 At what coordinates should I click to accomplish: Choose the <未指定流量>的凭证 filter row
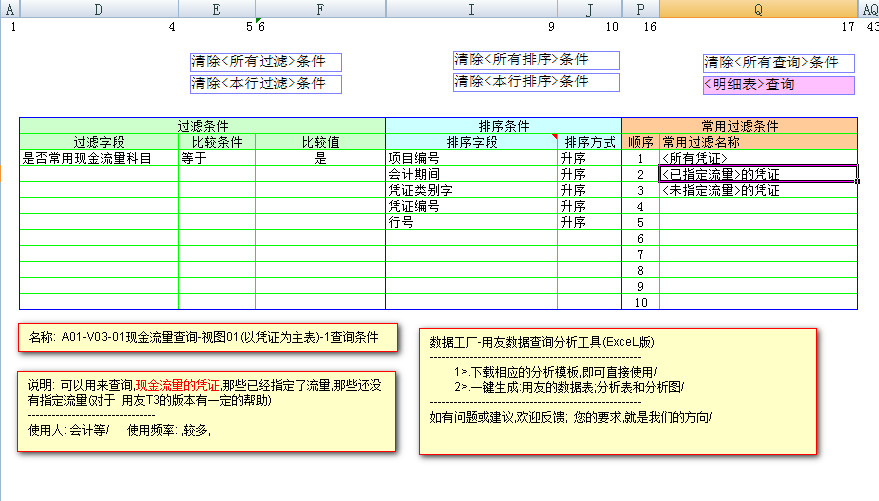(x=757, y=190)
